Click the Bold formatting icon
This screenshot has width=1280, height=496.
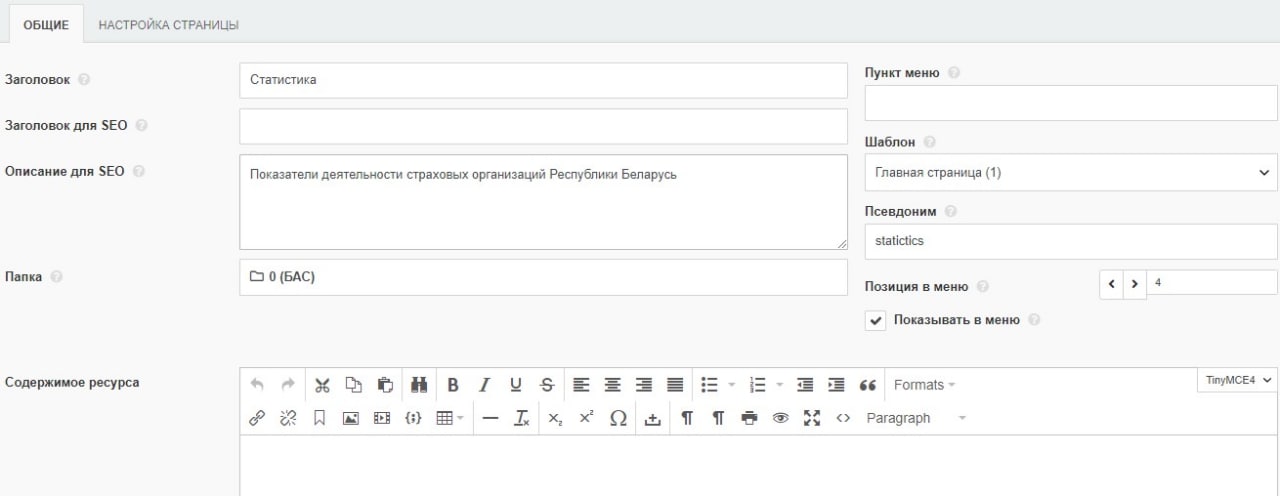pyautogui.click(x=453, y=385)
